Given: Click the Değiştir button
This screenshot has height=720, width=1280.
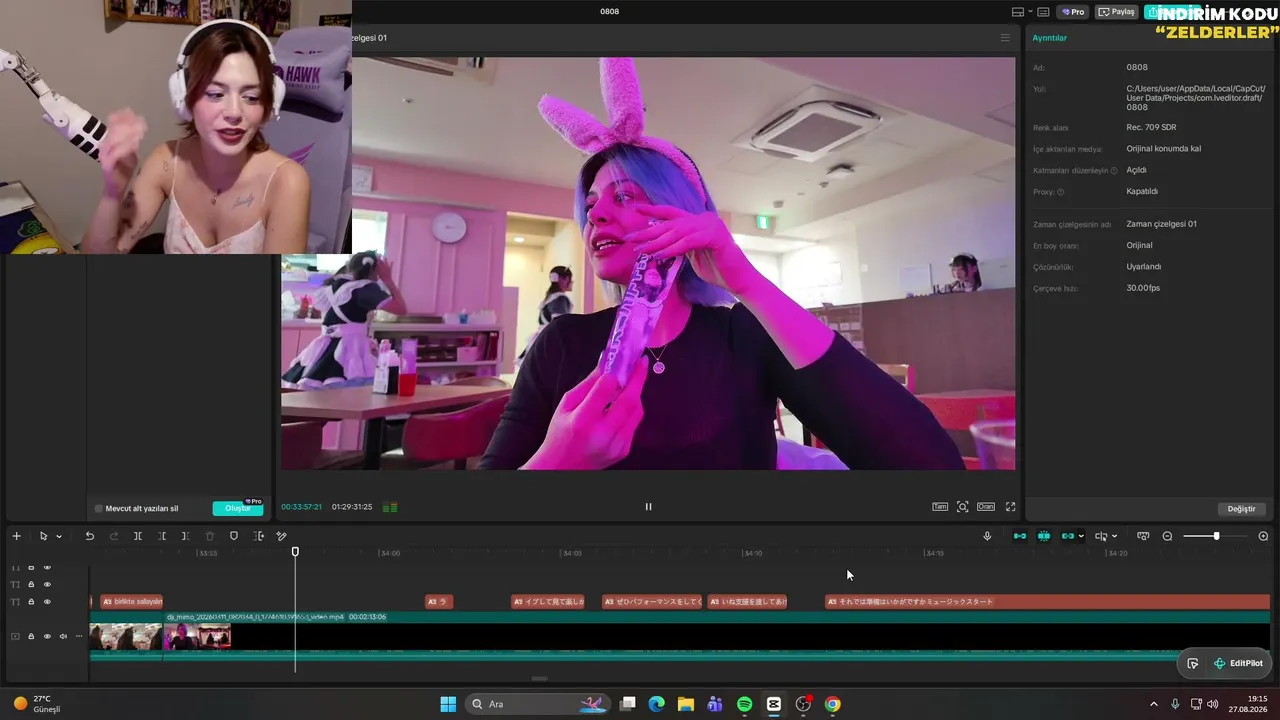Looking at the screenshot, I should tap(1241, 509).
